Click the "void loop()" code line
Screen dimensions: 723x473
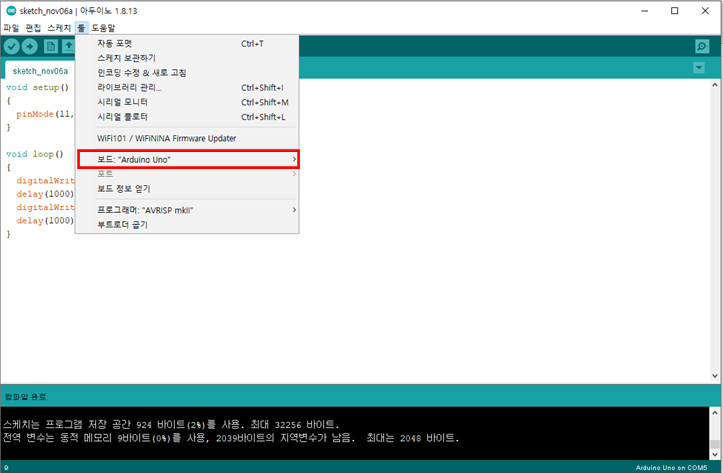[35, 154]
